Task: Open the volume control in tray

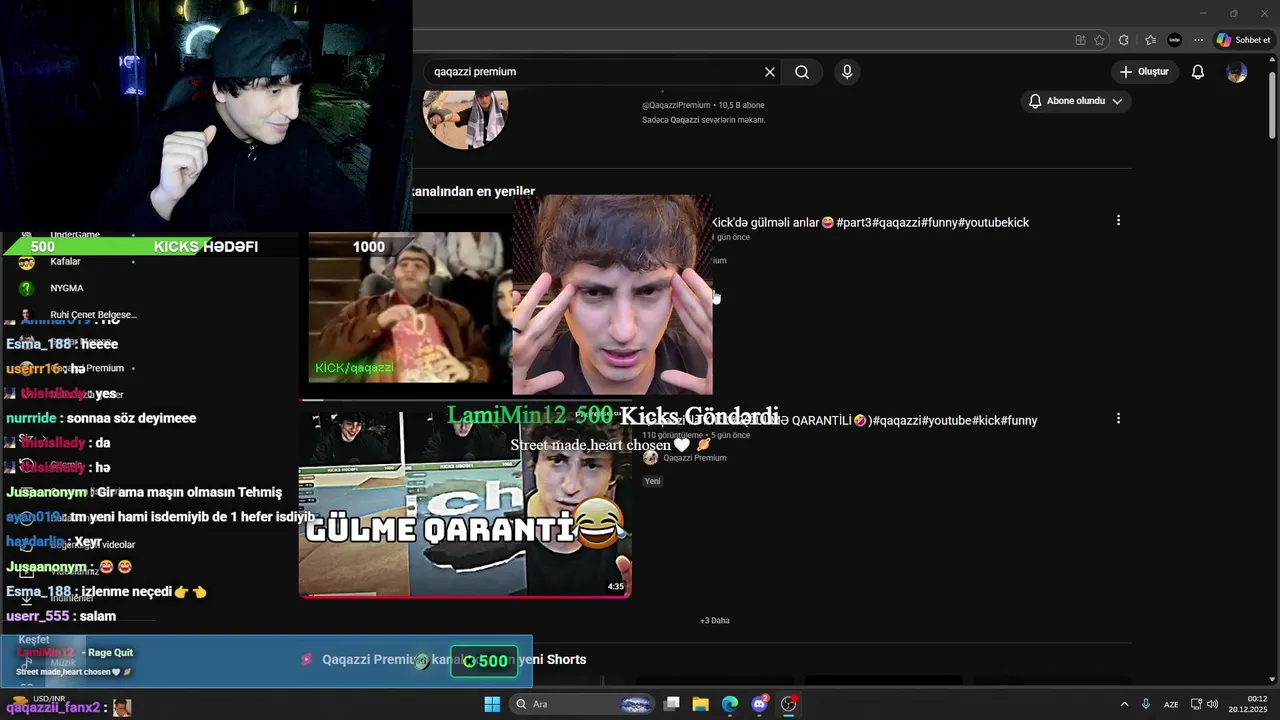Action: pos(1211,704)
